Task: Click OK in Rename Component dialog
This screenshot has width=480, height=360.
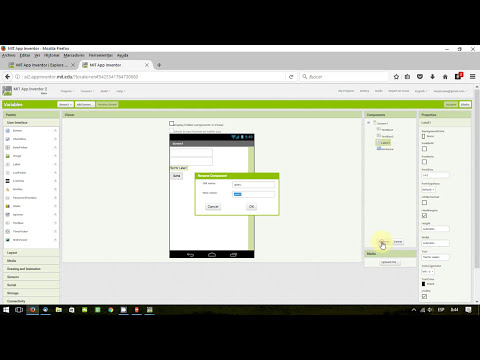Action: [x=251, y=207]
